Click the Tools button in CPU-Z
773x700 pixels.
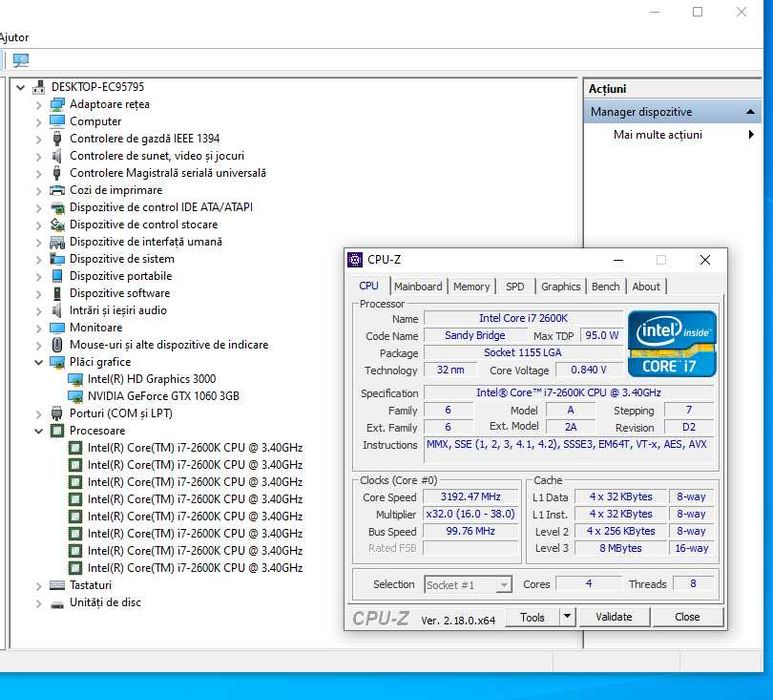(532, 617)
